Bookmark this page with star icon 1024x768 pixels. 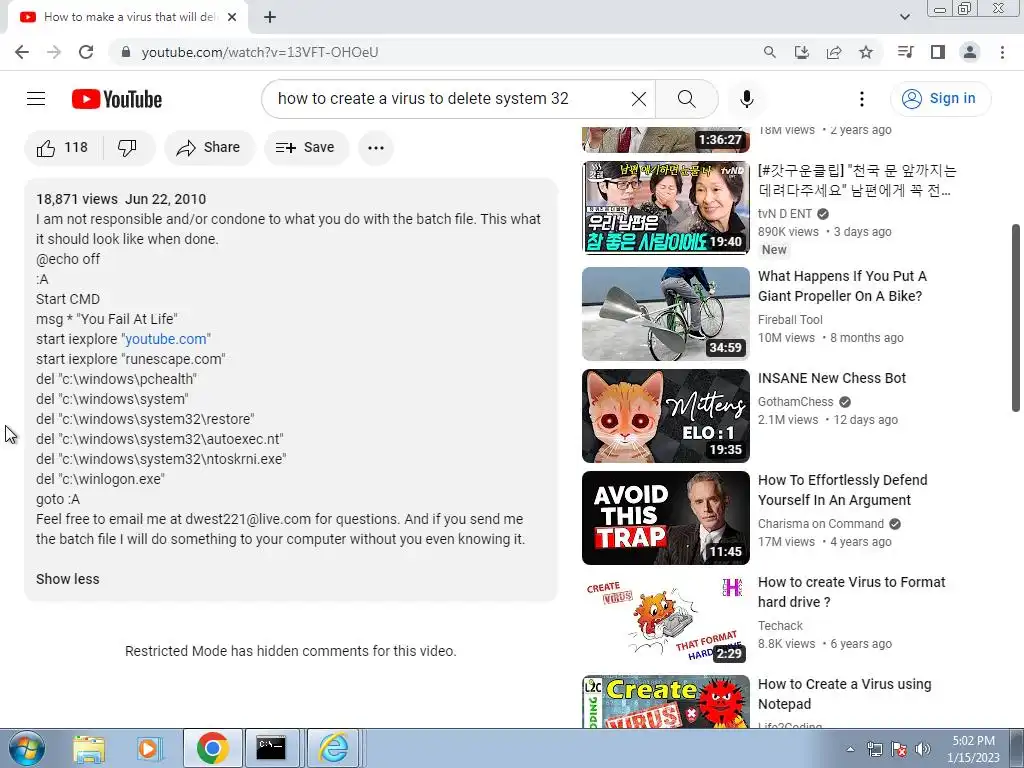[866, 52]
